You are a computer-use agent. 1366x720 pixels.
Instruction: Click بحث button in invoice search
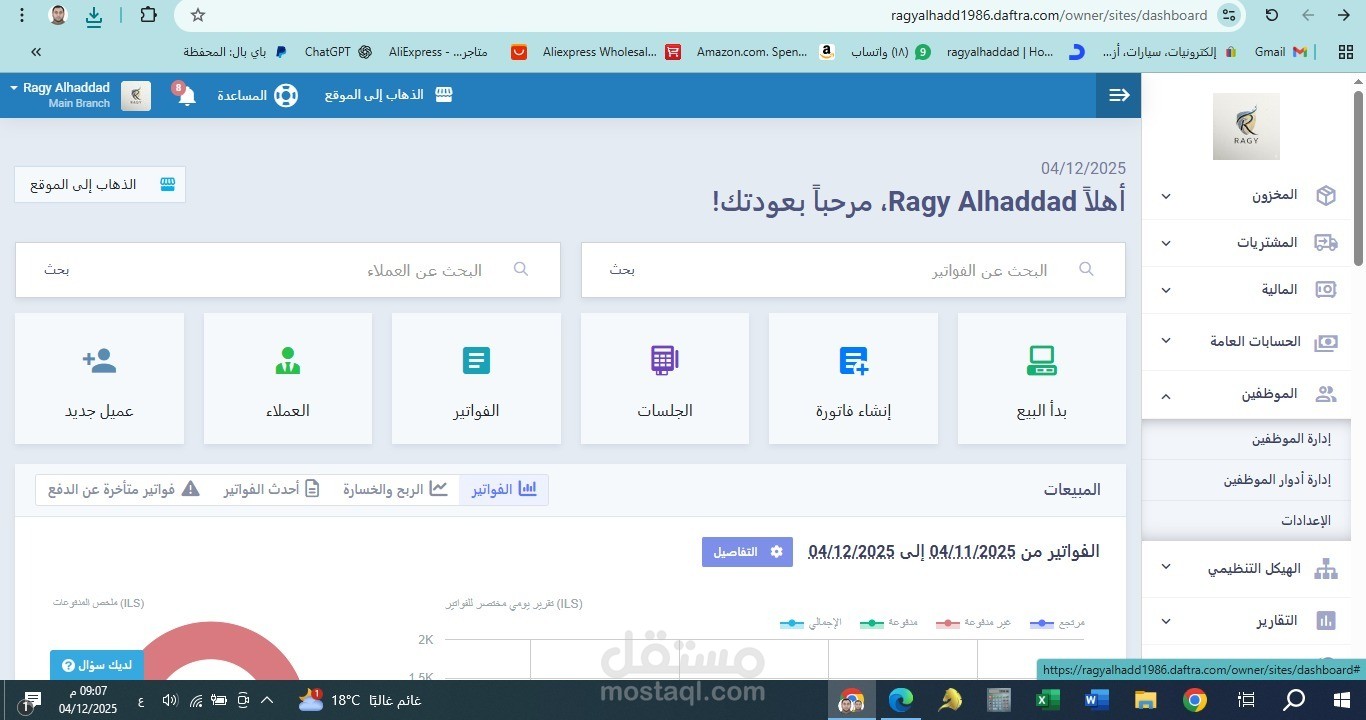click(622, 270)
